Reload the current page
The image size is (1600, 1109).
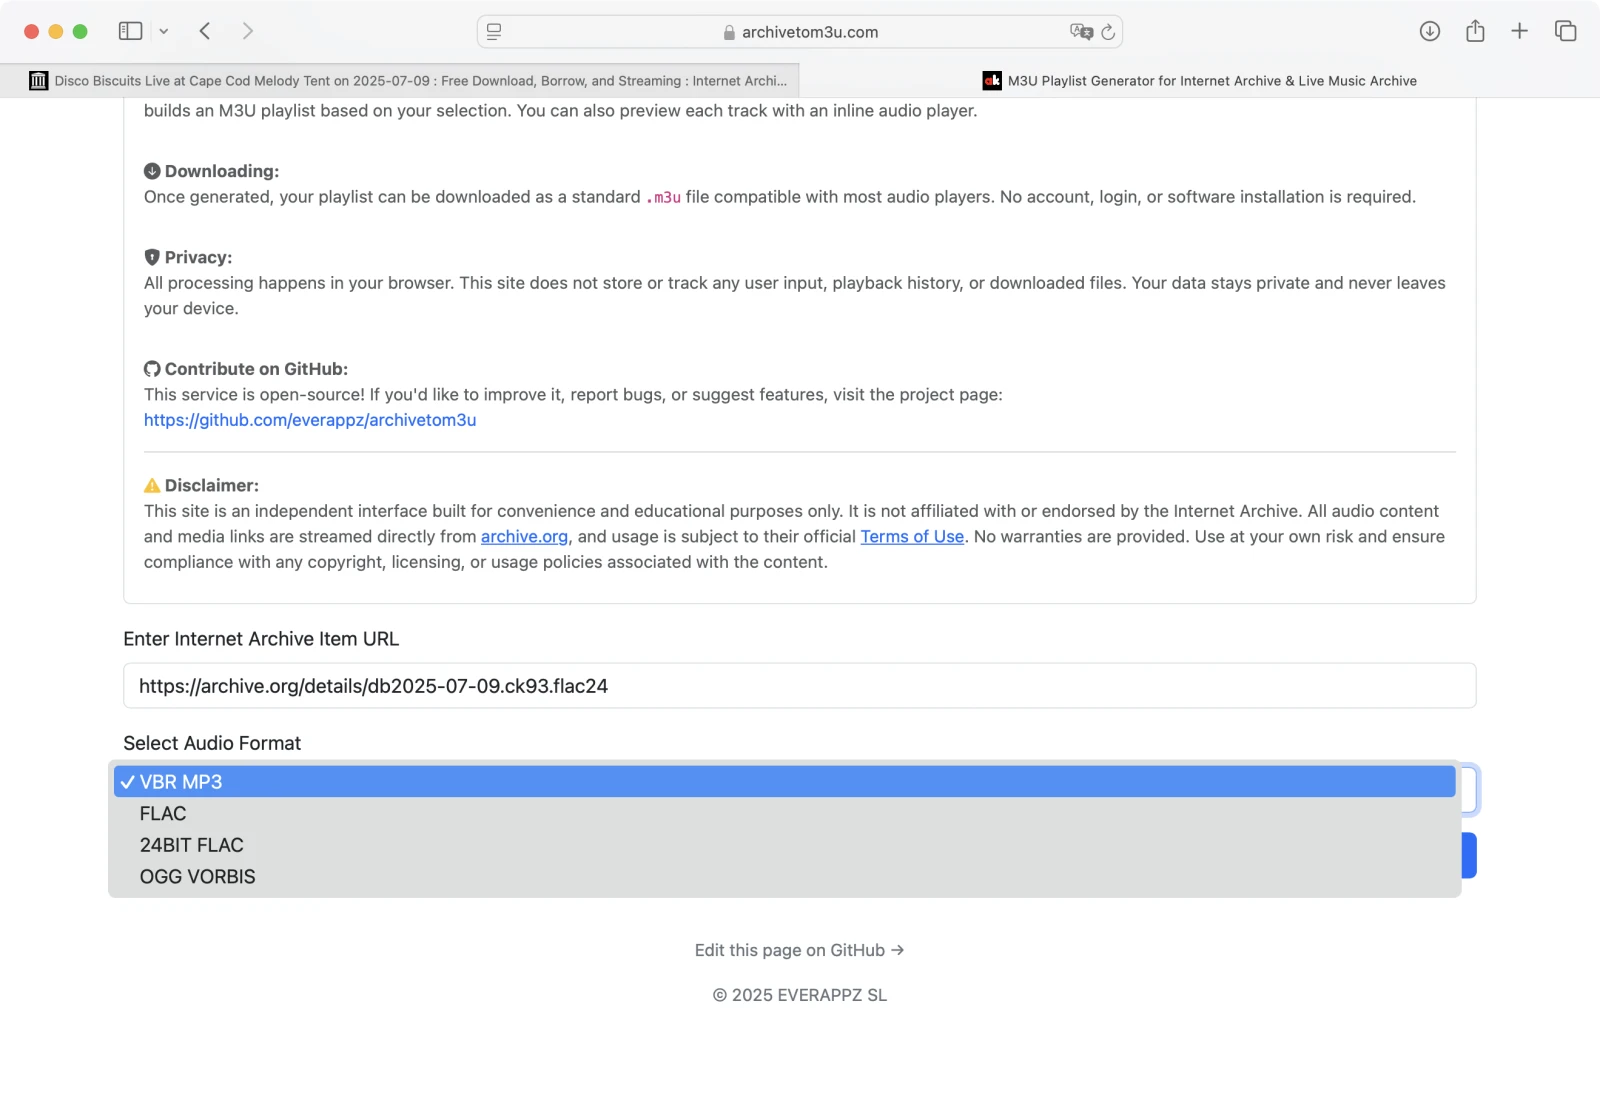(1108, 32)
